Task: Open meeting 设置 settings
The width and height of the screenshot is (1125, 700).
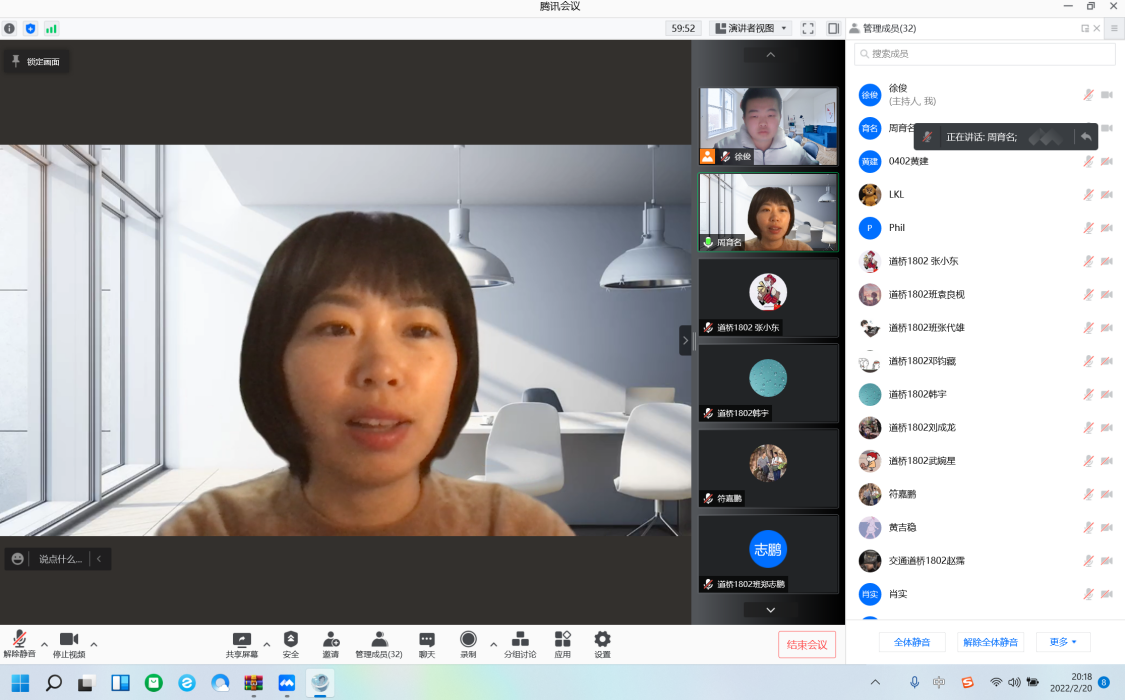Action: 602,640
